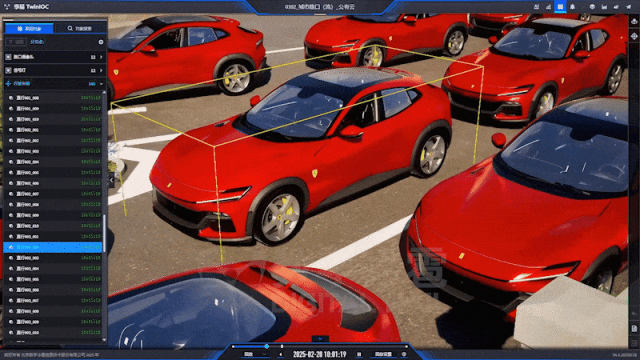
Task: Open list settings round icon in panel
Action: (x=101, y=42)
